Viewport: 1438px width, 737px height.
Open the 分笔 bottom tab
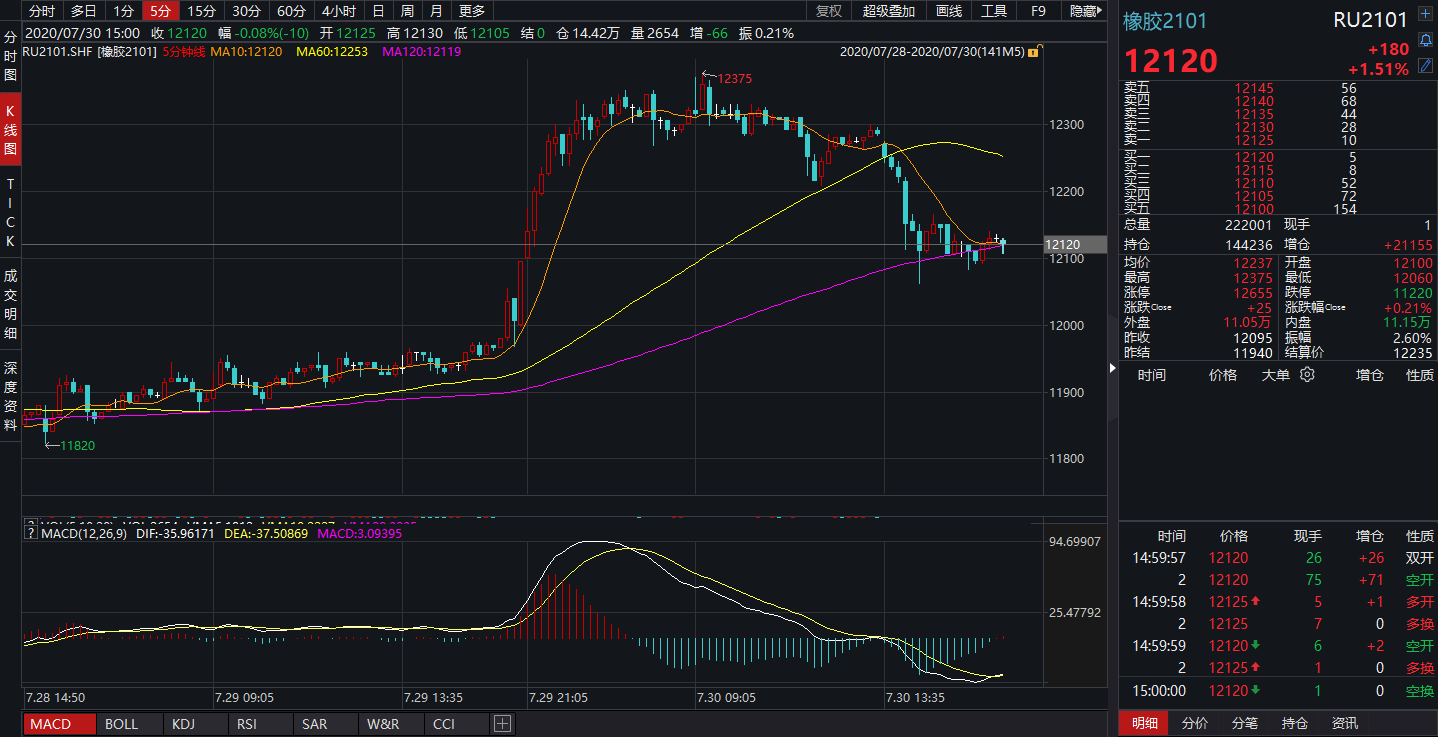click(x=1245, y=723)
